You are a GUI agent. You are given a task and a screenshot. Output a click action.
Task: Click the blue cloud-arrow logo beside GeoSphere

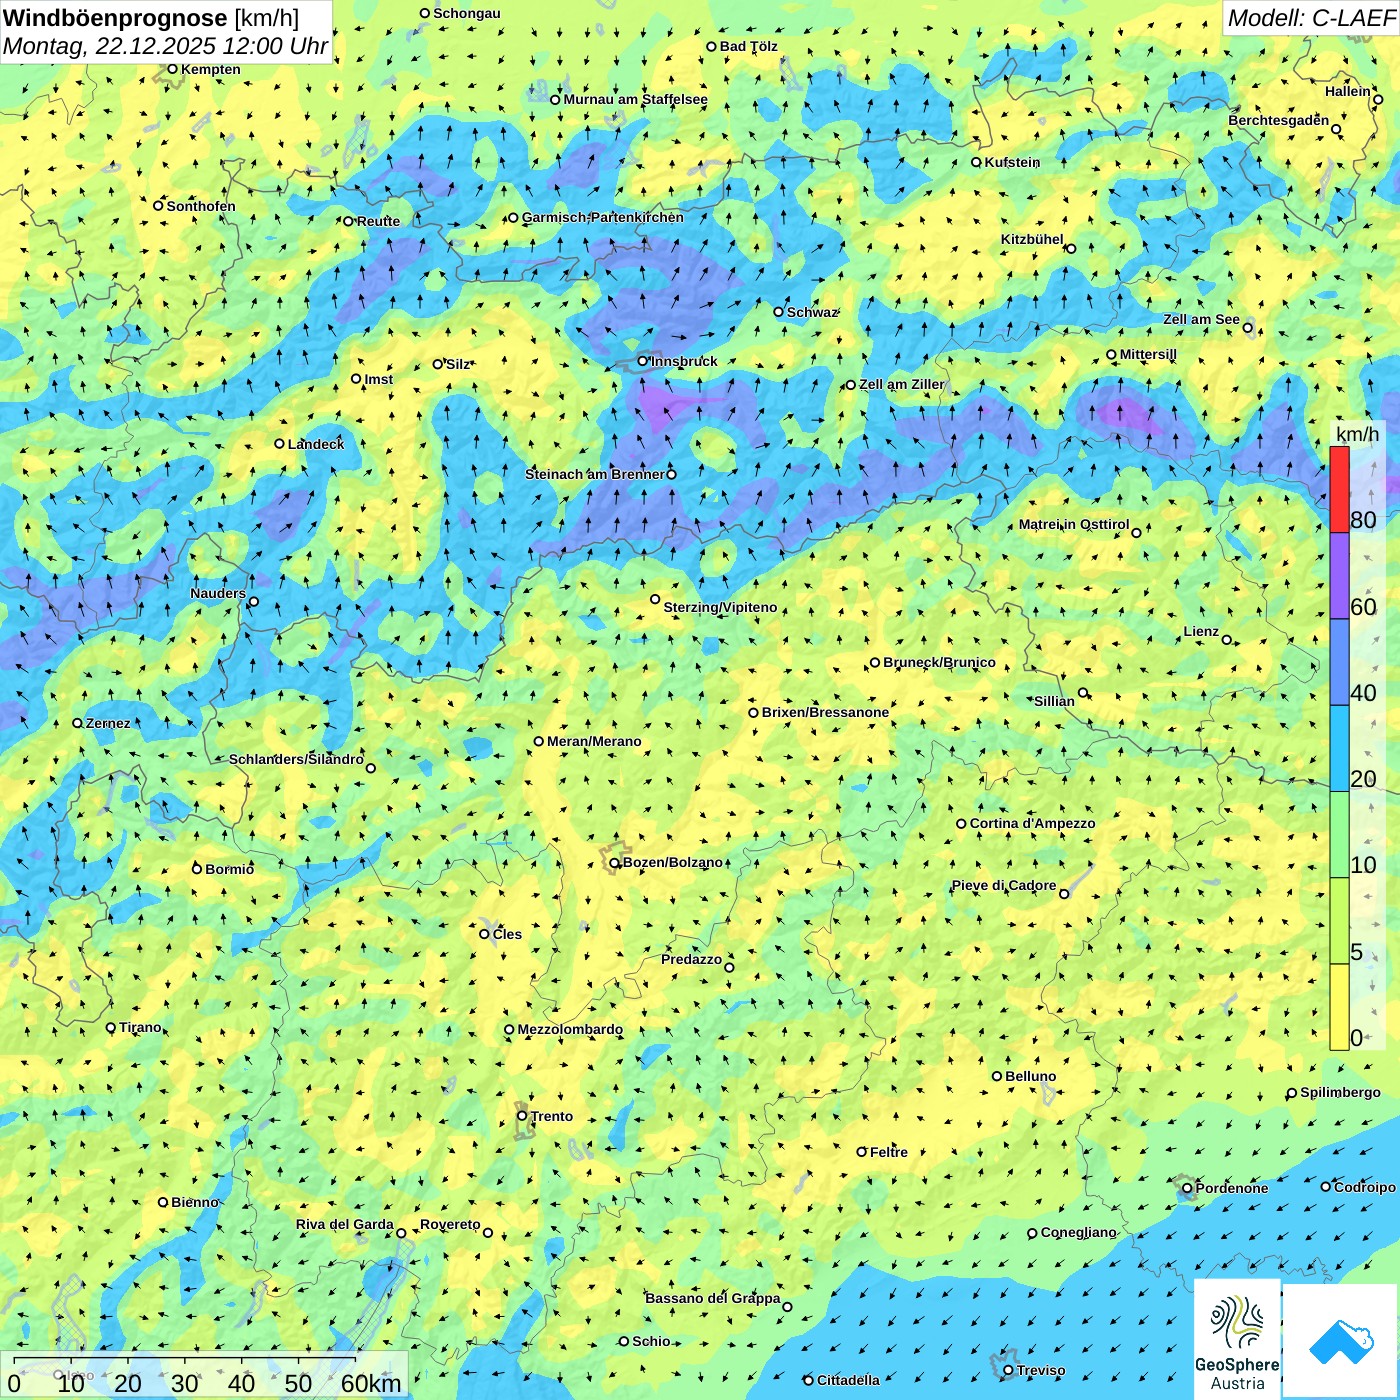click(1341, 1341)
